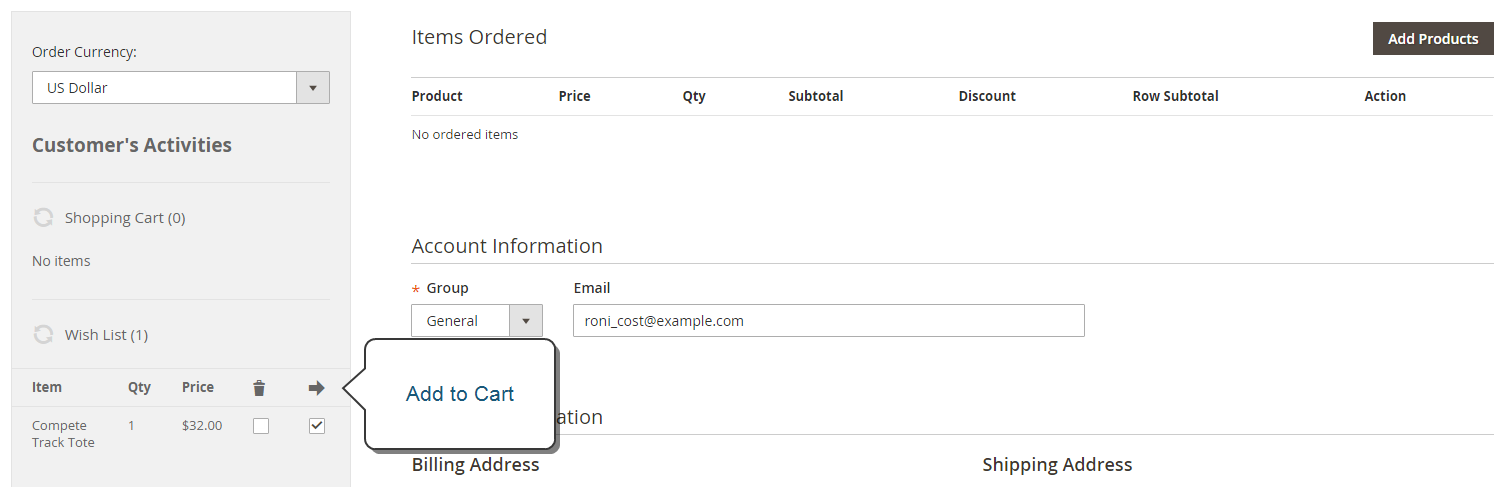
Task: Click the Add to Cart tooltip
Action: pyautogui.click(x=460, y=394)
